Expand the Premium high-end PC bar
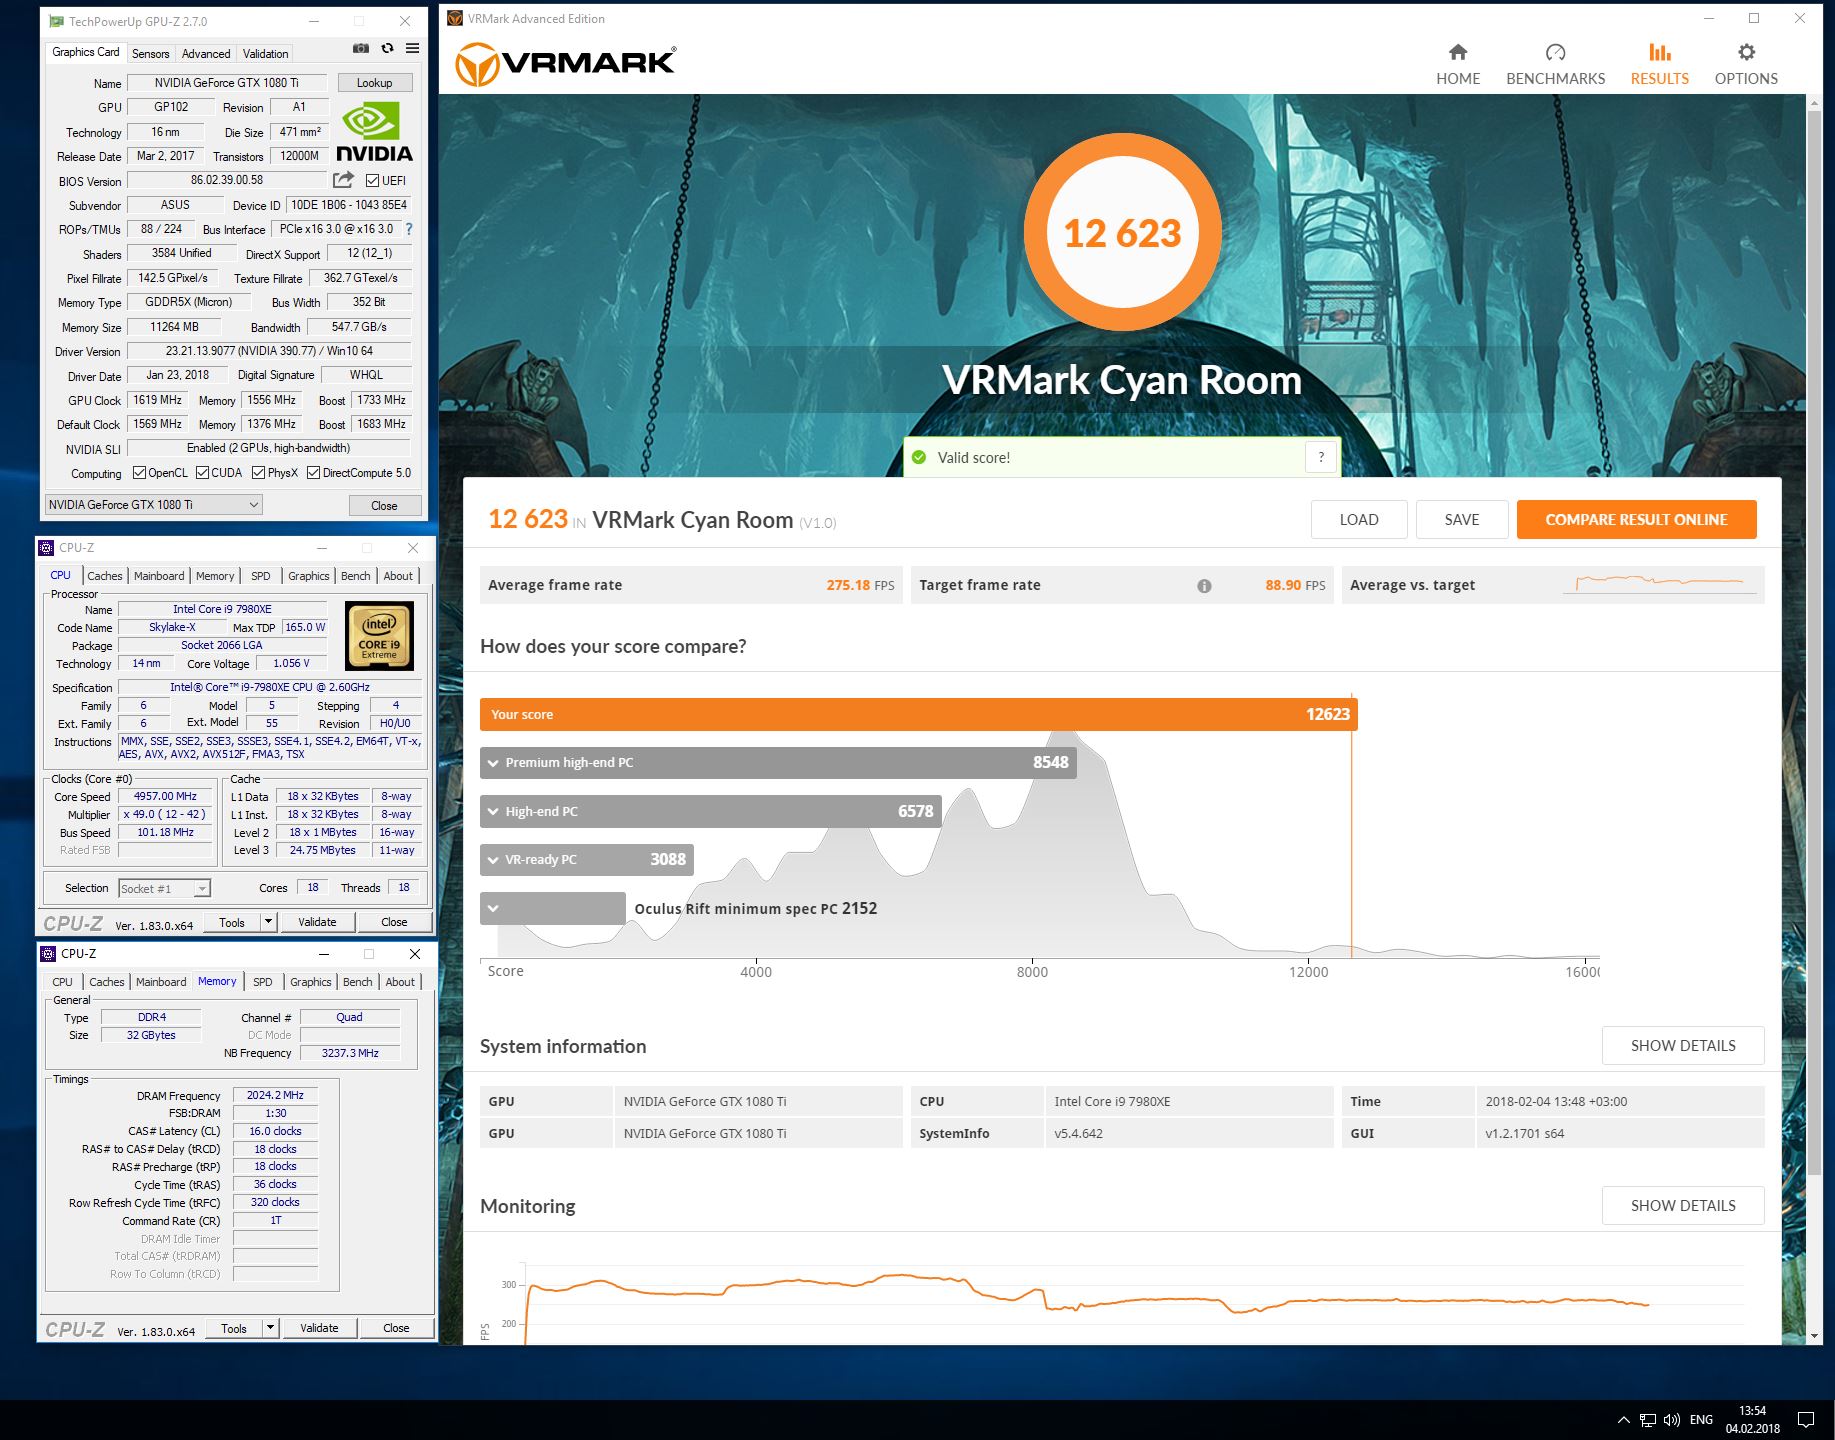Image resolution: width=1835 pixels, height=1440 pixels. (x=778, y=762)
